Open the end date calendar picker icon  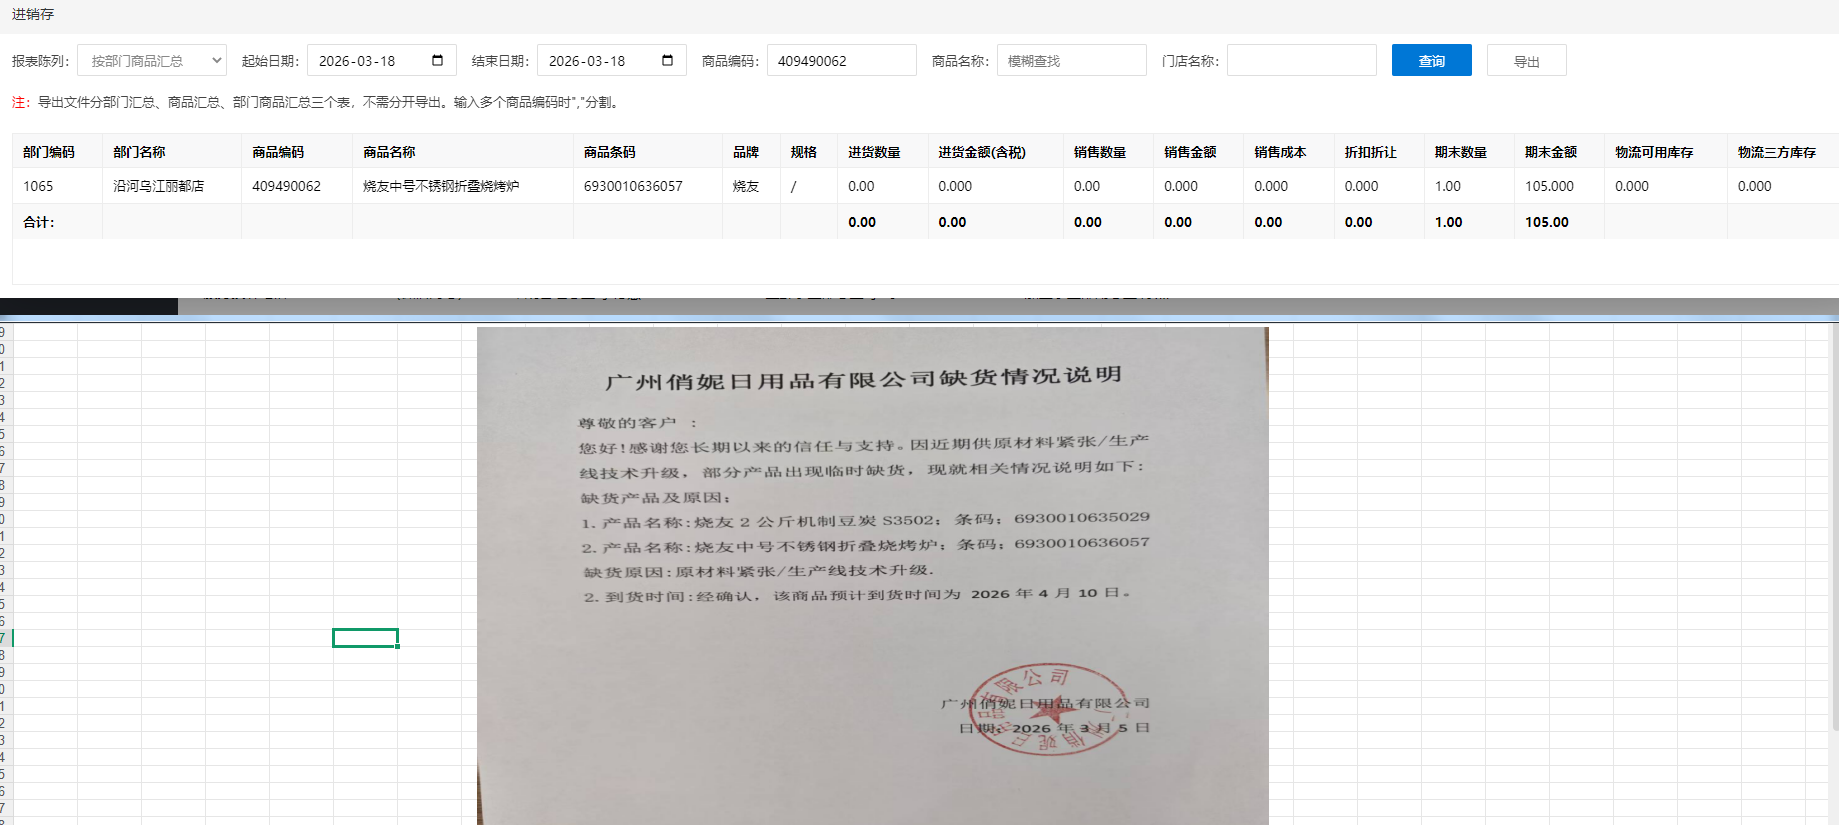tap(667, 61)
